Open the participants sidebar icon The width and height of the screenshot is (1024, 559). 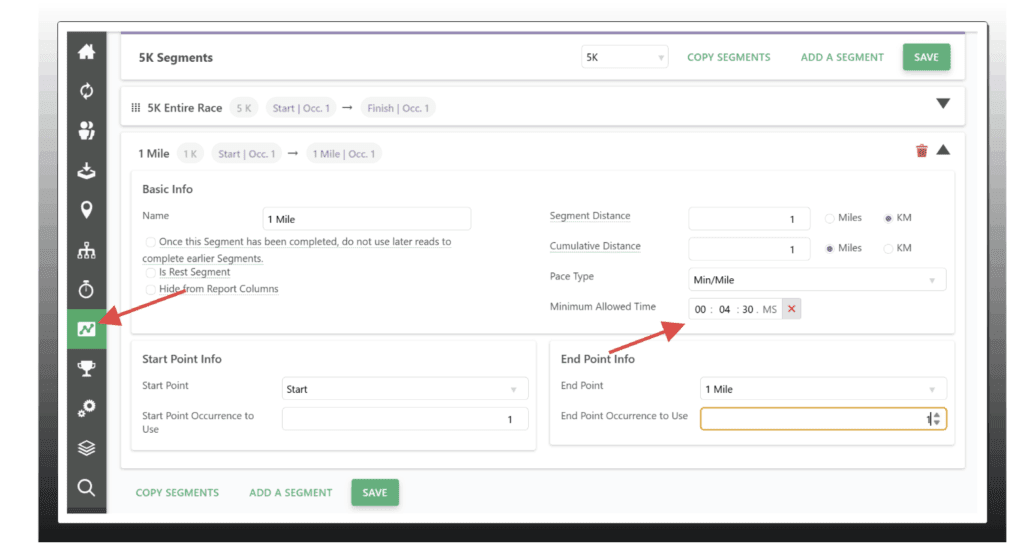(86, 130)
